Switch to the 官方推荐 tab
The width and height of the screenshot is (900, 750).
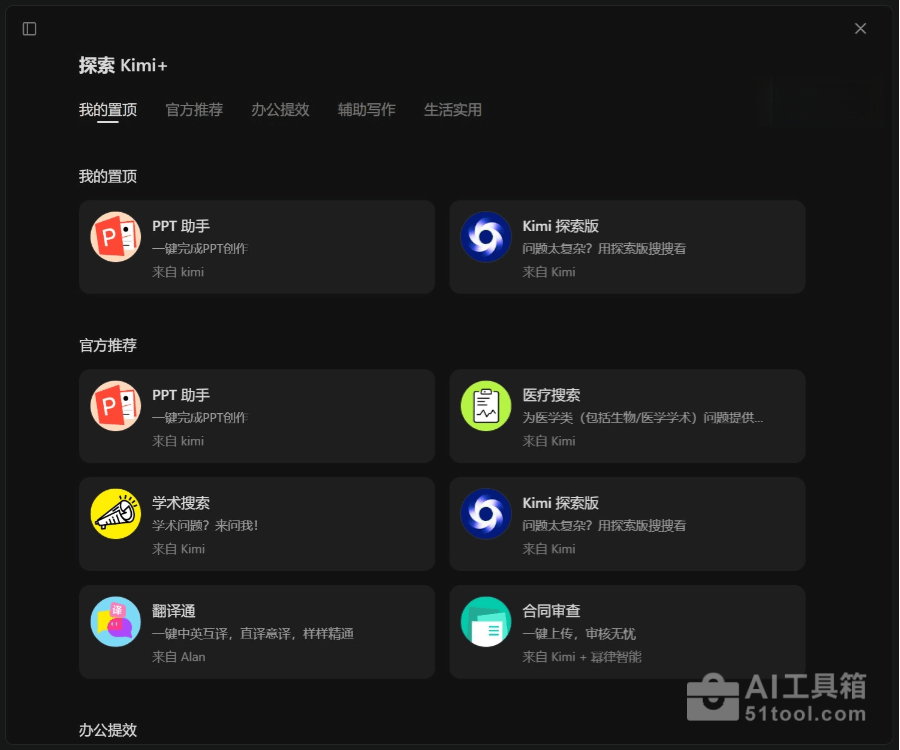194,110
